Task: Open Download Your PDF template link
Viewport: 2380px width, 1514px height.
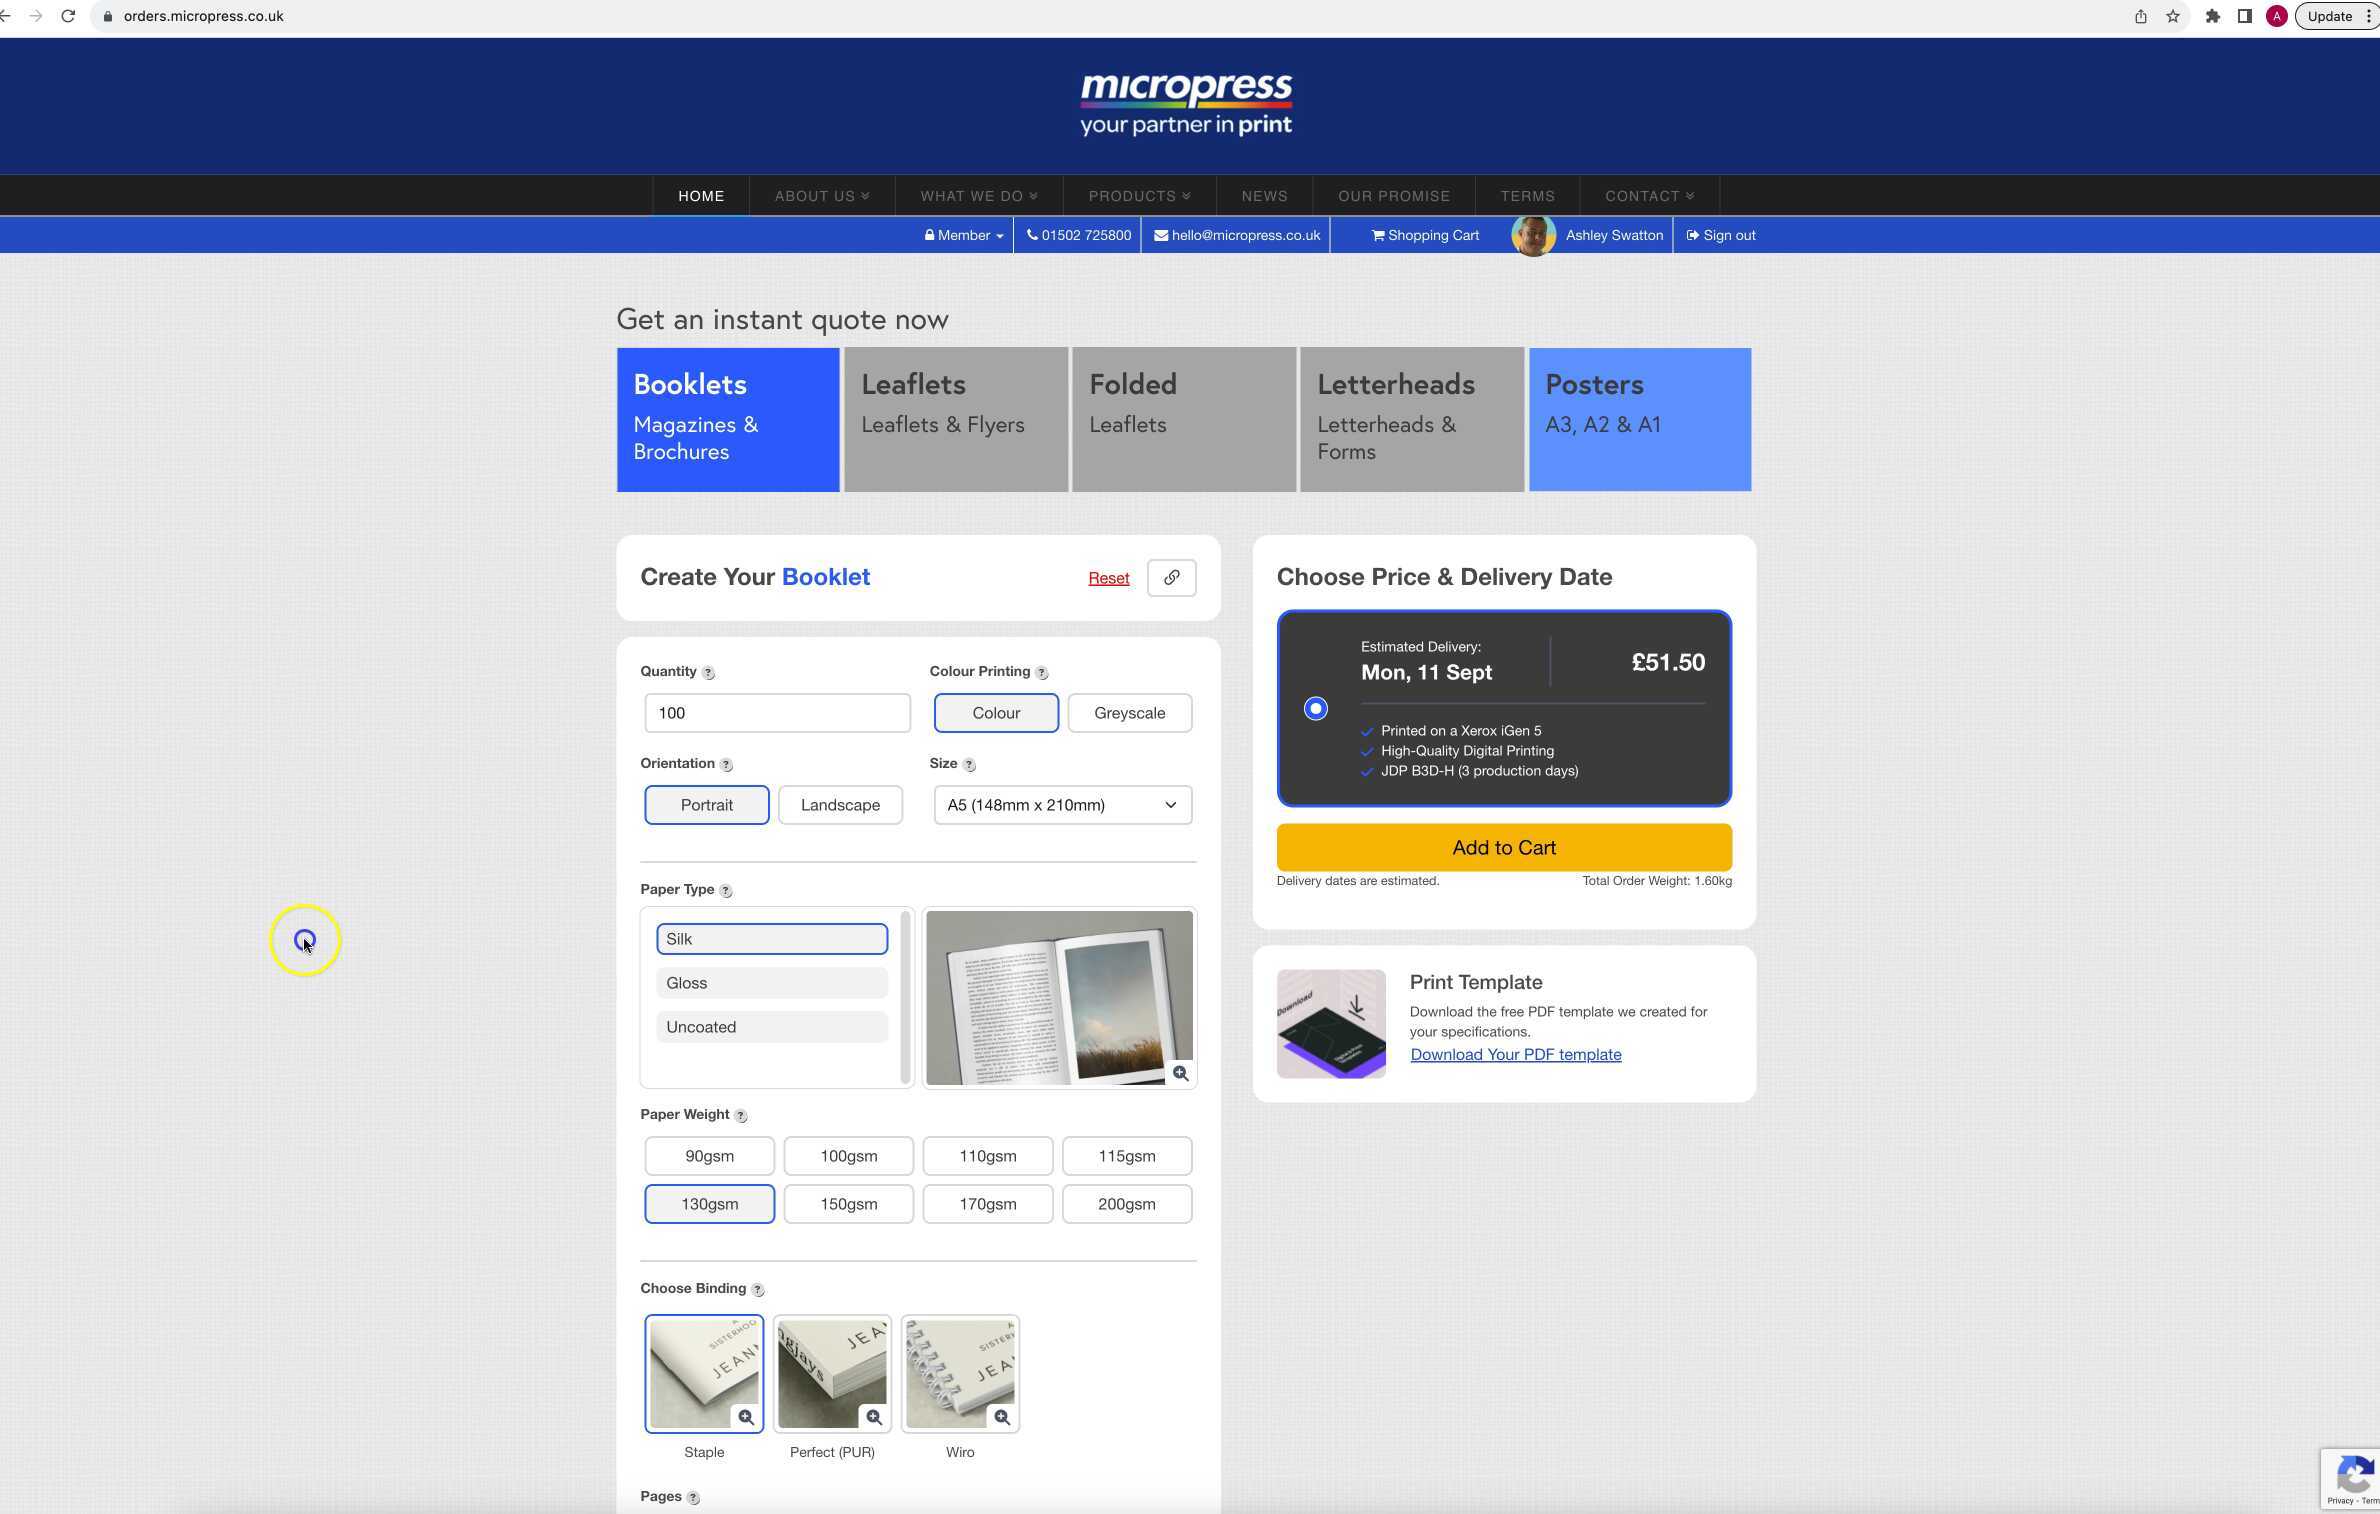Action: pos(1515,1054)
